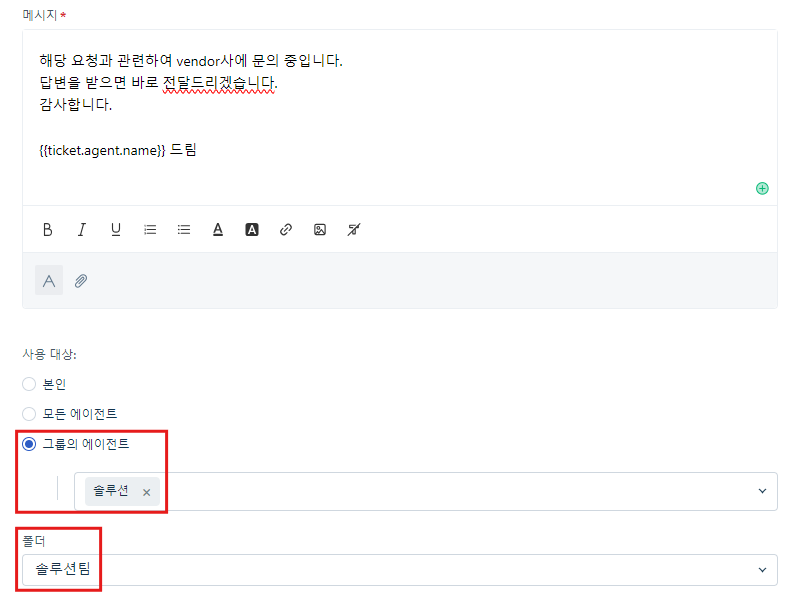Open the background highlight color tool
This screenshot has height=595, width=790.
[252, 230]
